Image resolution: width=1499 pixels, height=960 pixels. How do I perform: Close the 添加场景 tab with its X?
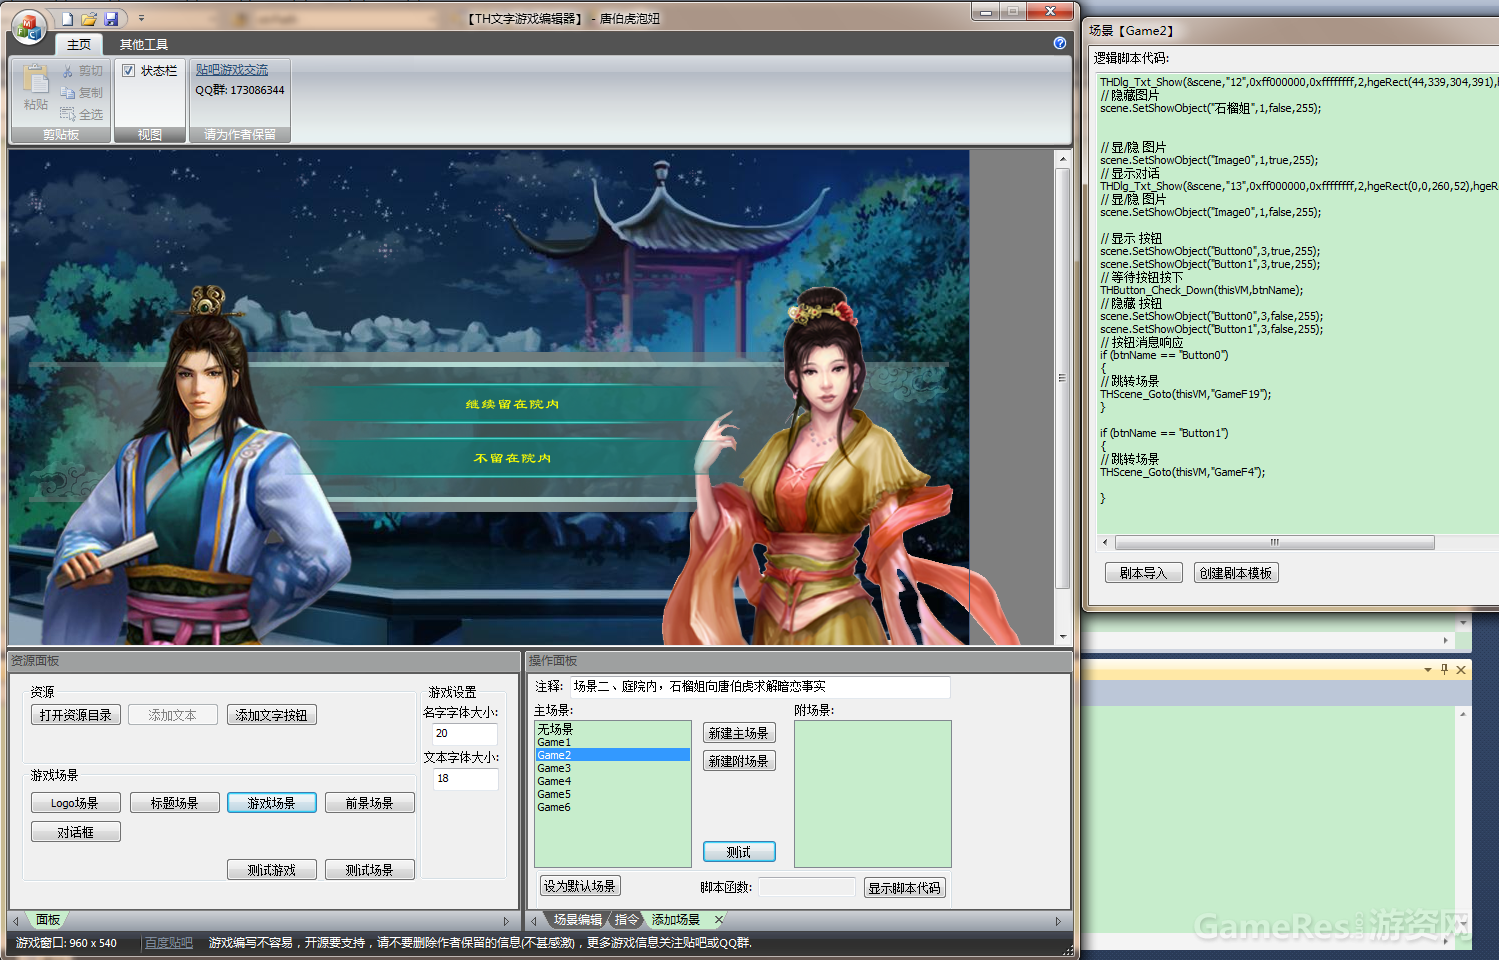click(718, 919)
